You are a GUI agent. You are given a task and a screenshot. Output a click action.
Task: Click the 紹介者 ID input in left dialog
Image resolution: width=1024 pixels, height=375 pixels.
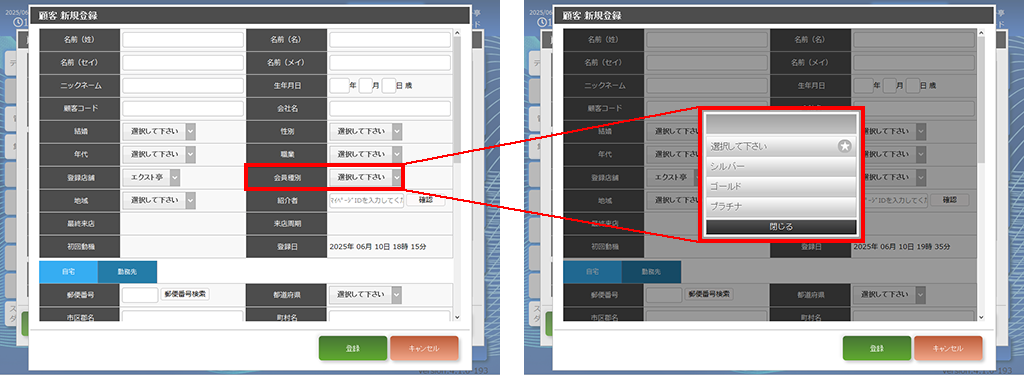366,200
